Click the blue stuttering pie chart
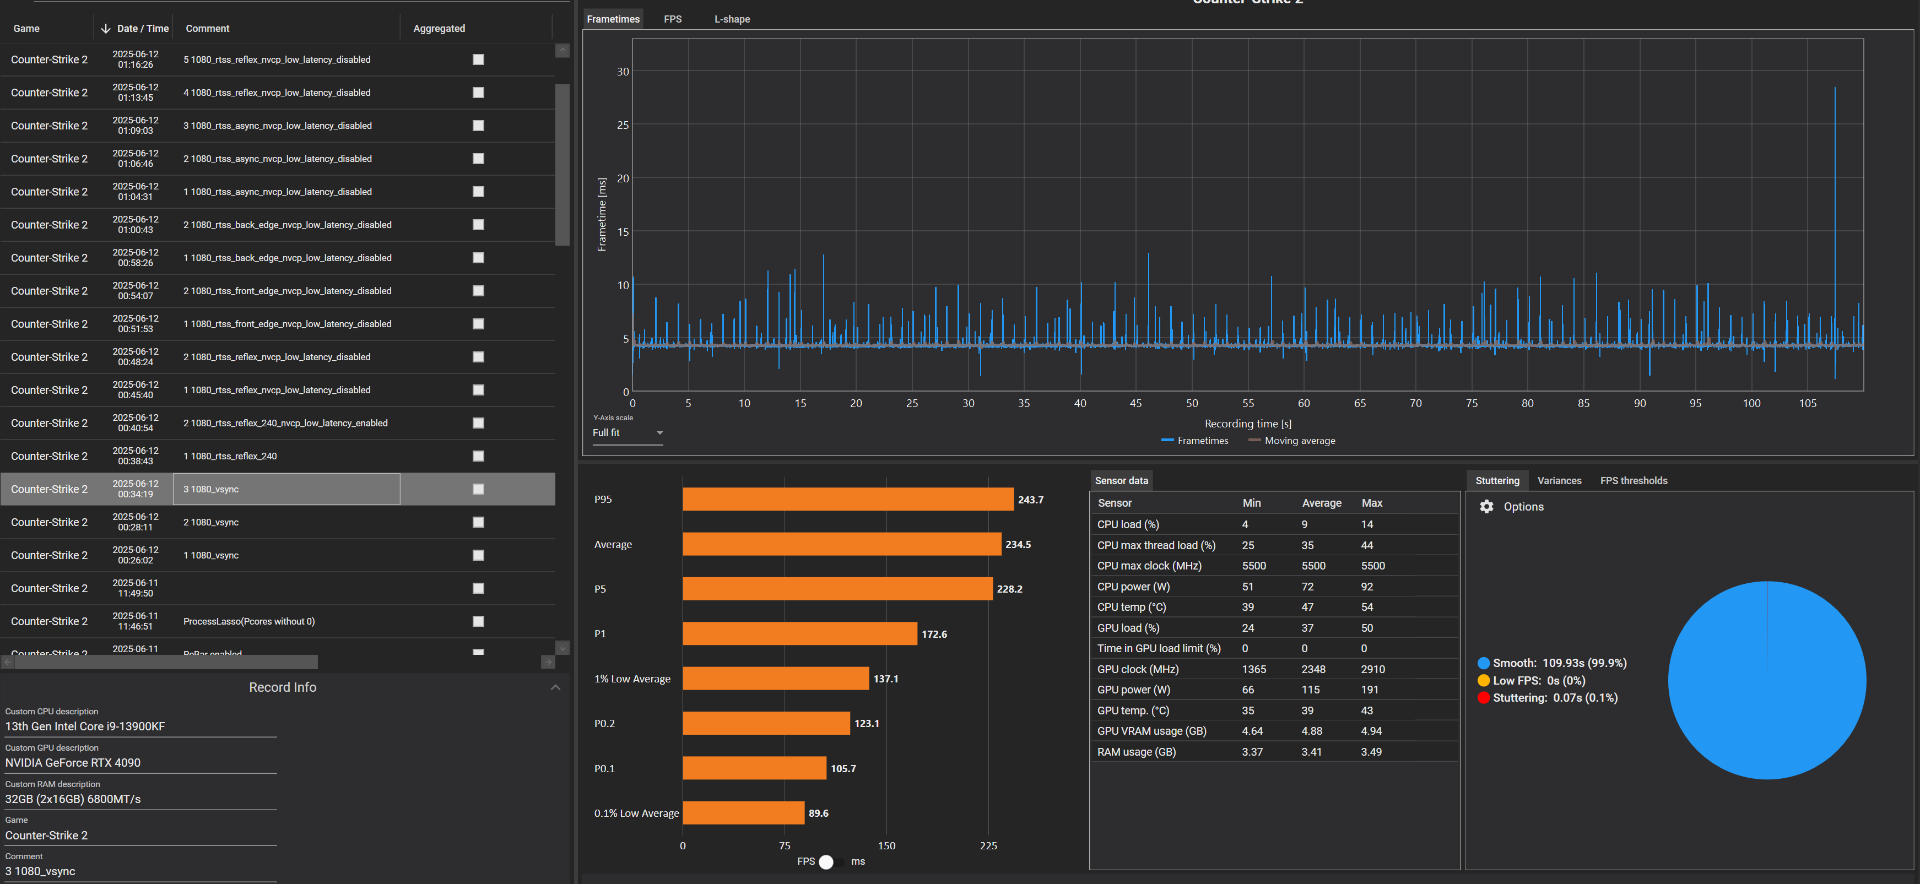 coord(1767,680)
